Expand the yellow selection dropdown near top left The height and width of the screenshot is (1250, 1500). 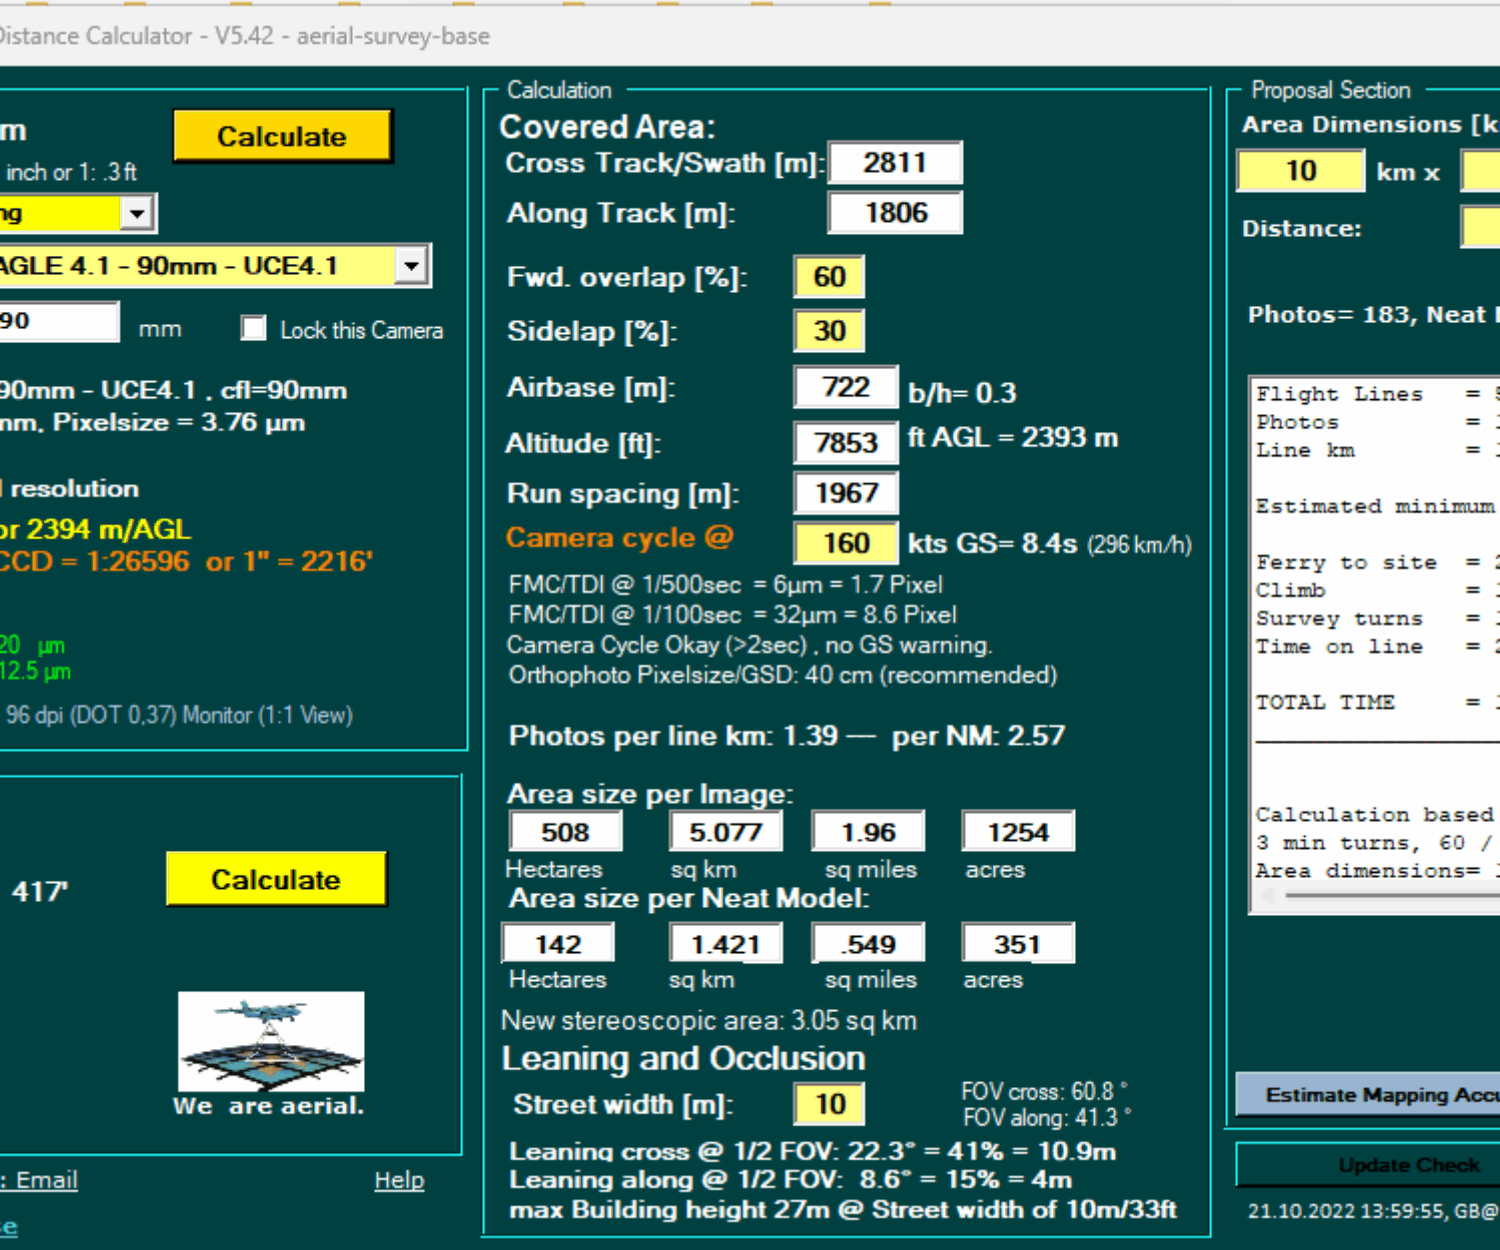click(135, 212)
